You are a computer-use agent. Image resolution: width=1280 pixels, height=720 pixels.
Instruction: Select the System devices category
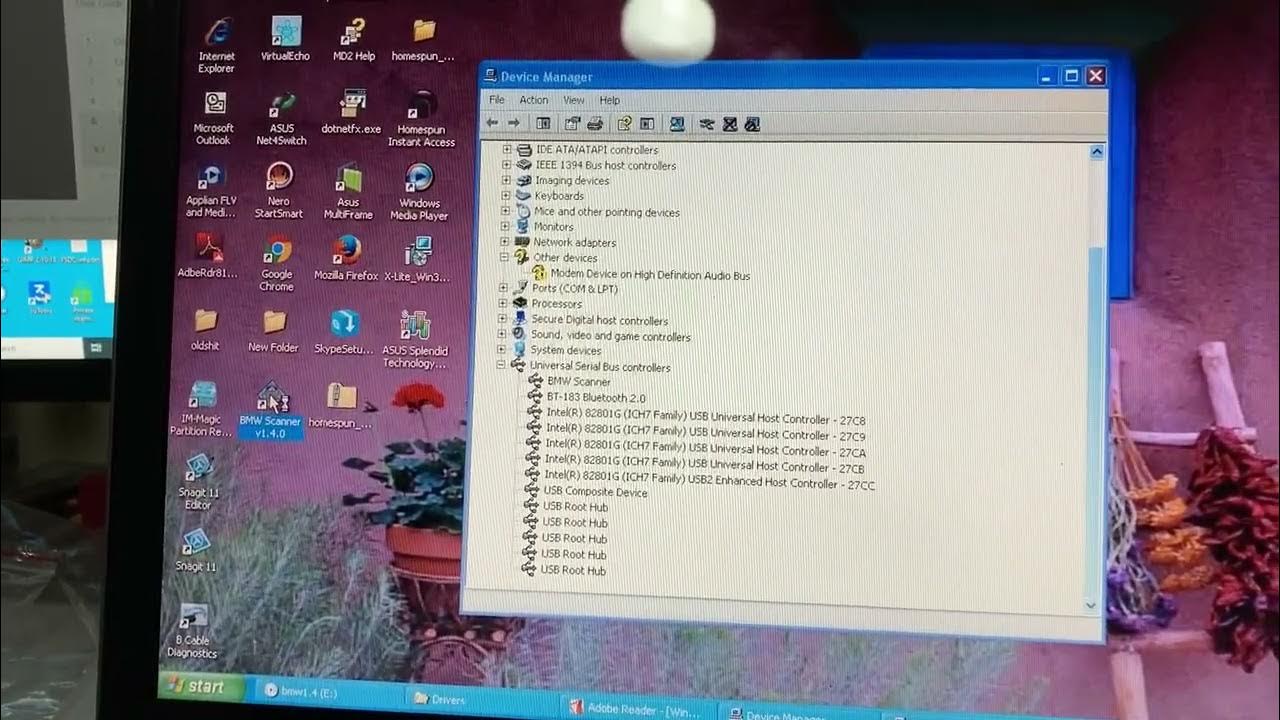click(x=565, y=351)
